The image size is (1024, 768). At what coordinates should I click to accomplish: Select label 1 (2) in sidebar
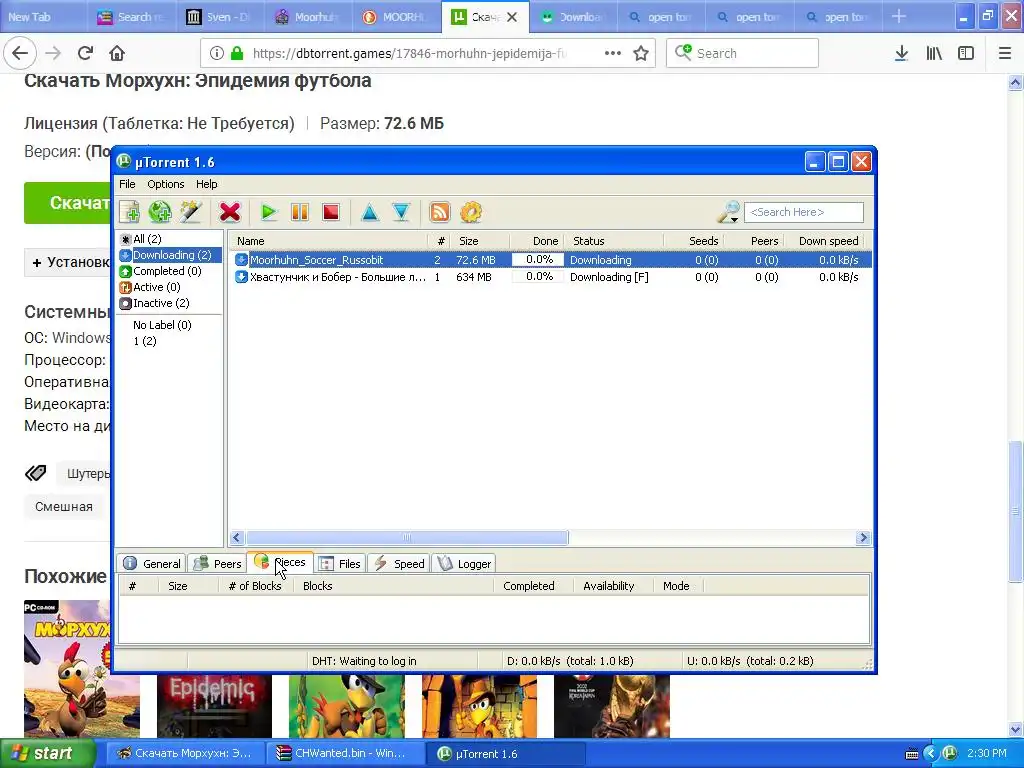145,341
